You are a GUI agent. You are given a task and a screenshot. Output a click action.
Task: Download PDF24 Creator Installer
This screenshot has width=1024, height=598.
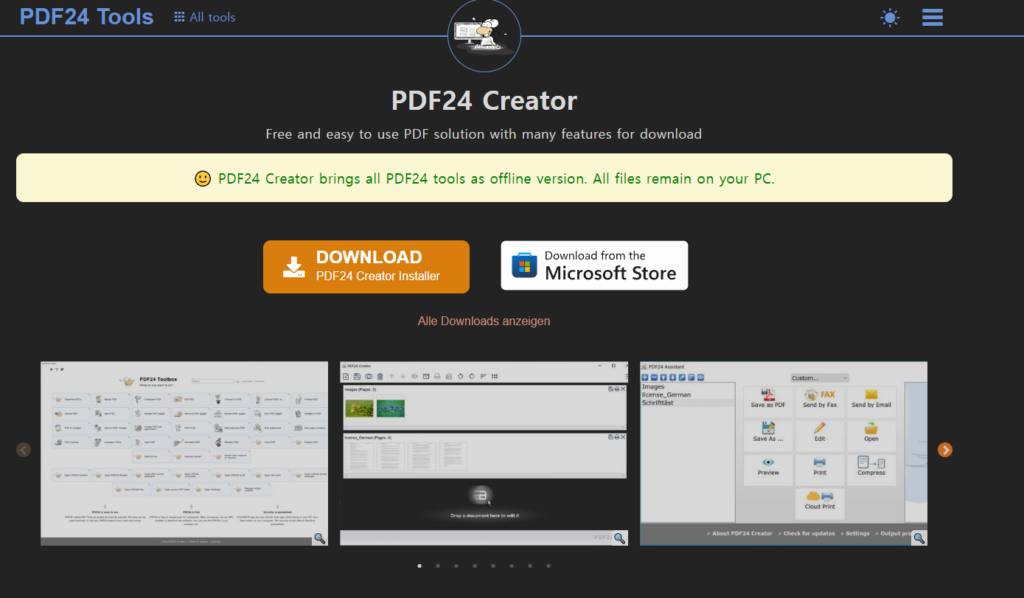(366, 266)
